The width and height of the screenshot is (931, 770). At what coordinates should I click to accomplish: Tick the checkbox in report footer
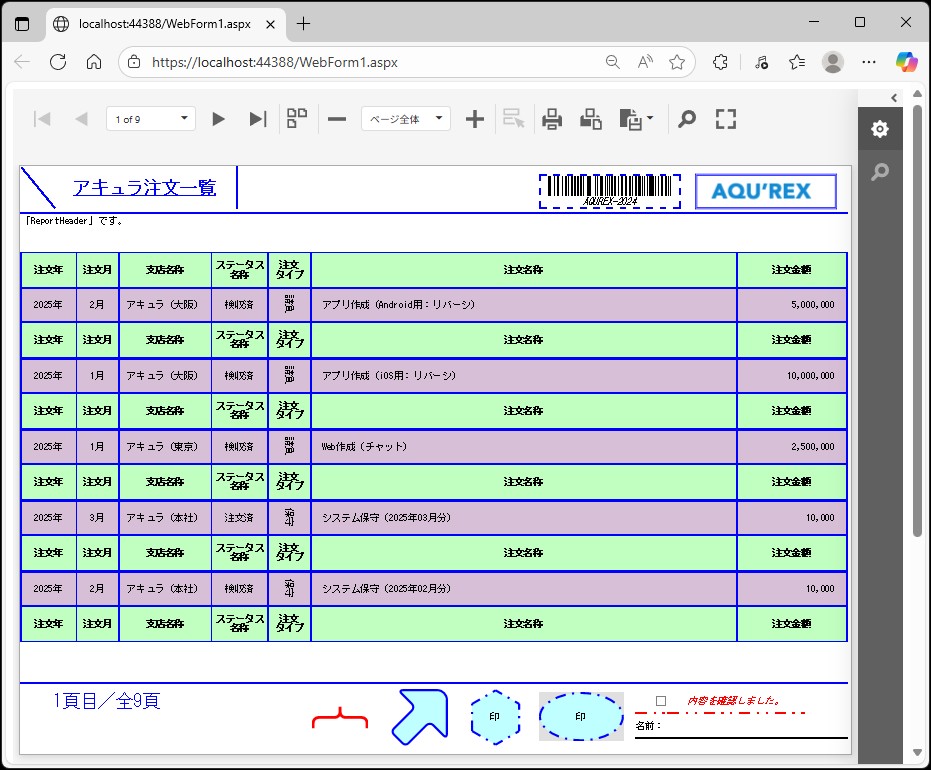(x=661, y=701)
